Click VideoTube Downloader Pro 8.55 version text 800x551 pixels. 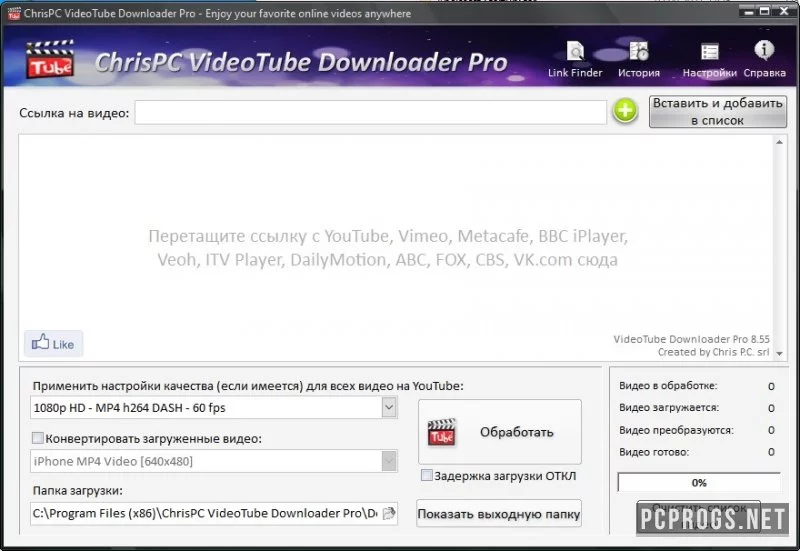(691, 339)
